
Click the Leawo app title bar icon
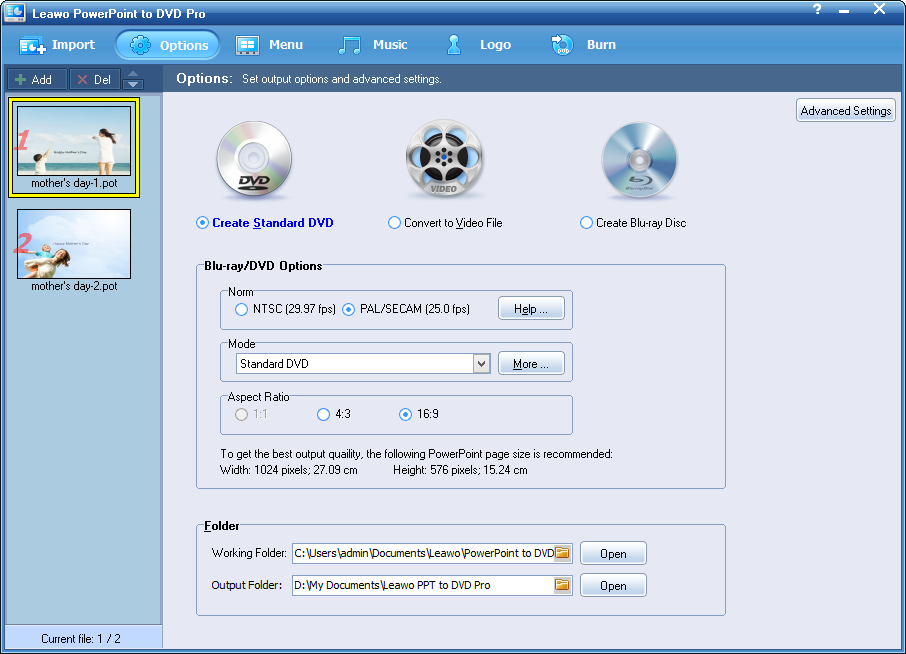tap(14, 12)
